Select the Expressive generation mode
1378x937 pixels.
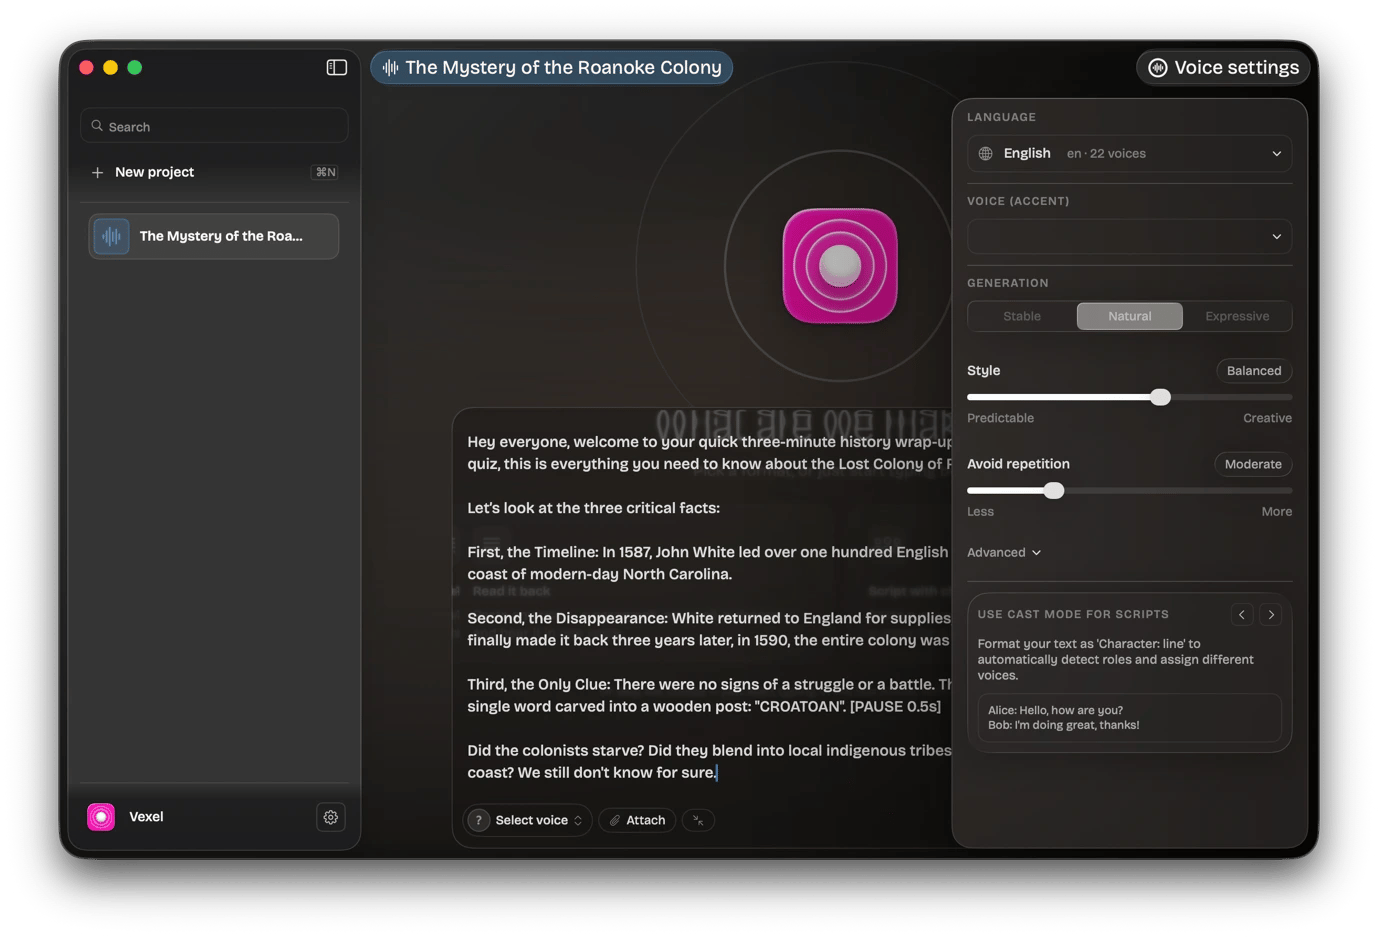click(1237, 316)
